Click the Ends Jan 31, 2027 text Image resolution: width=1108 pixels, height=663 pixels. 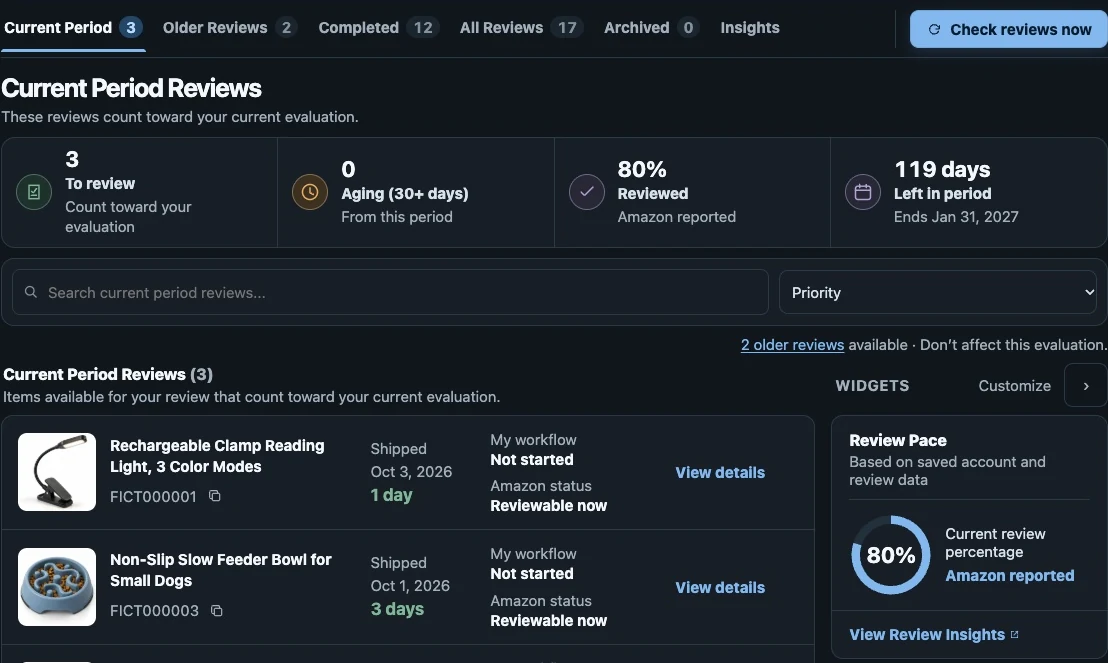956,217
